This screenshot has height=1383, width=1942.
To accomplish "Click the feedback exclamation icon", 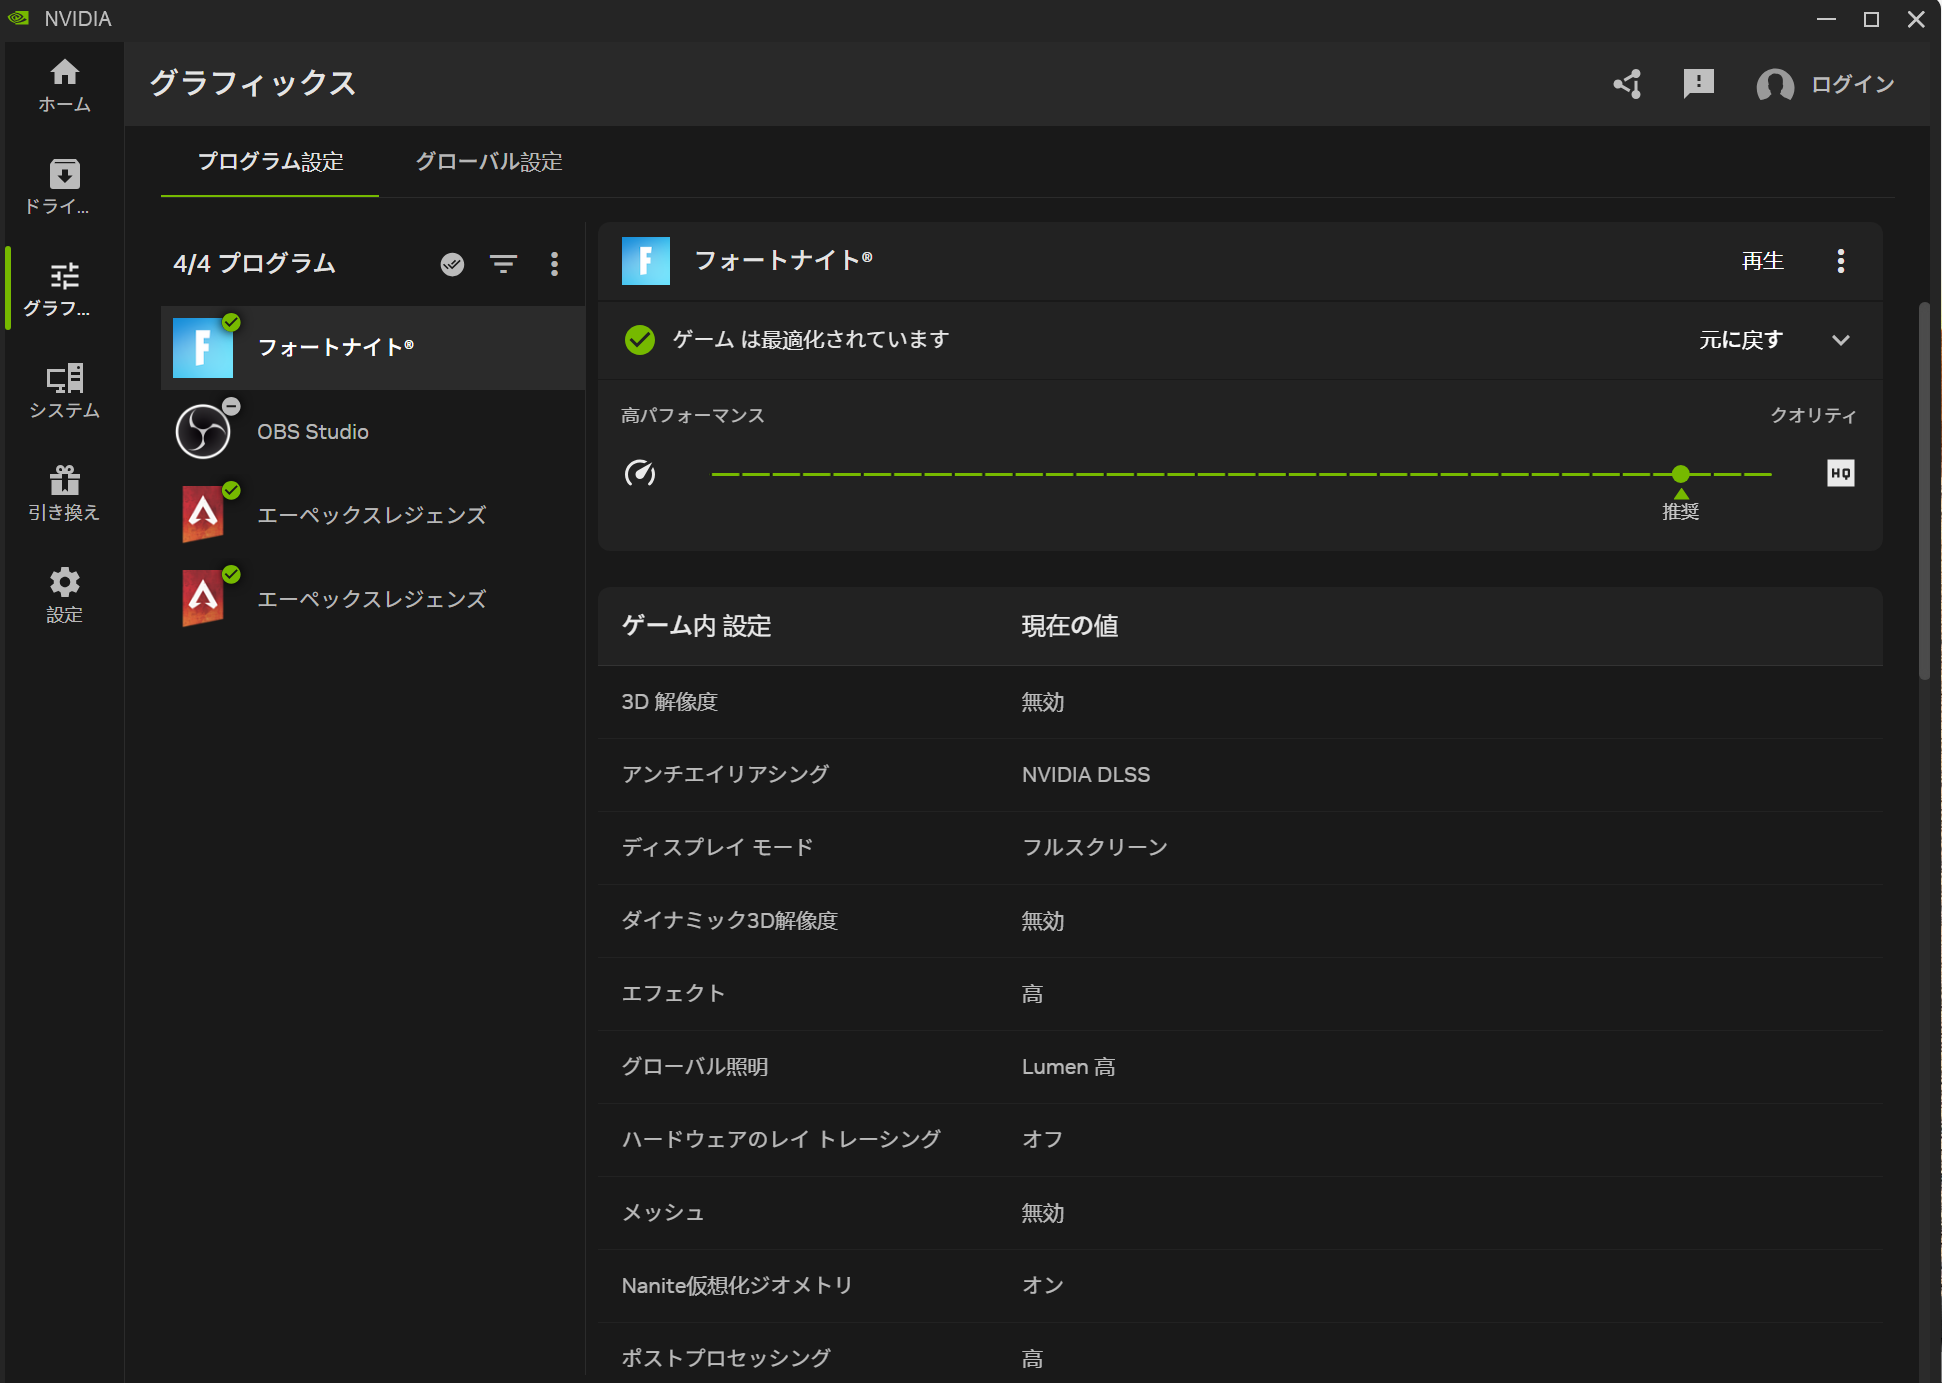I will (1698, 84).
